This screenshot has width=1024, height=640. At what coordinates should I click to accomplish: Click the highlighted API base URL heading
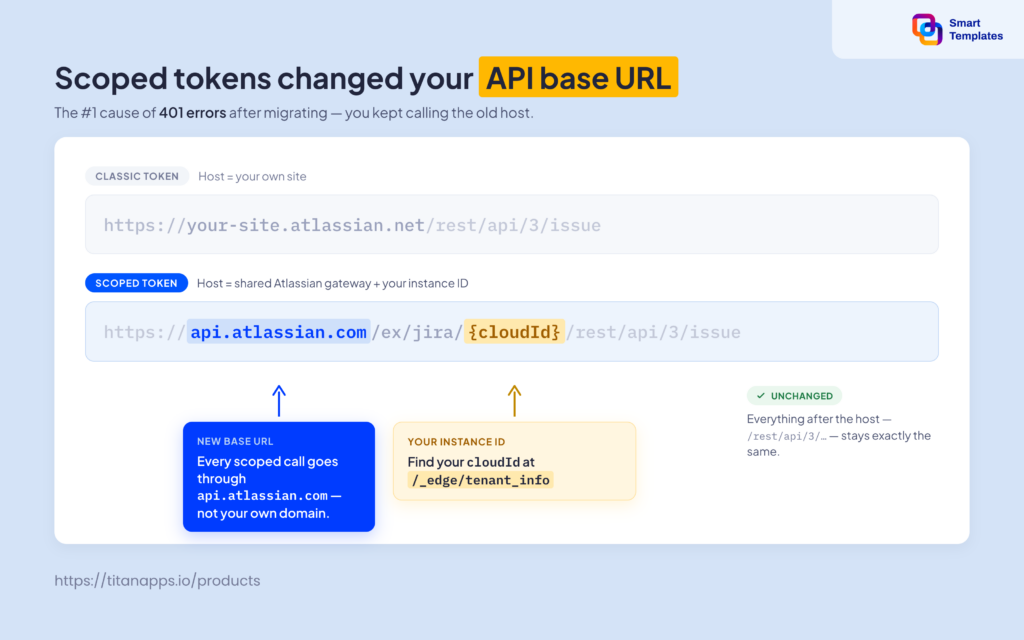tap(578, 77)
